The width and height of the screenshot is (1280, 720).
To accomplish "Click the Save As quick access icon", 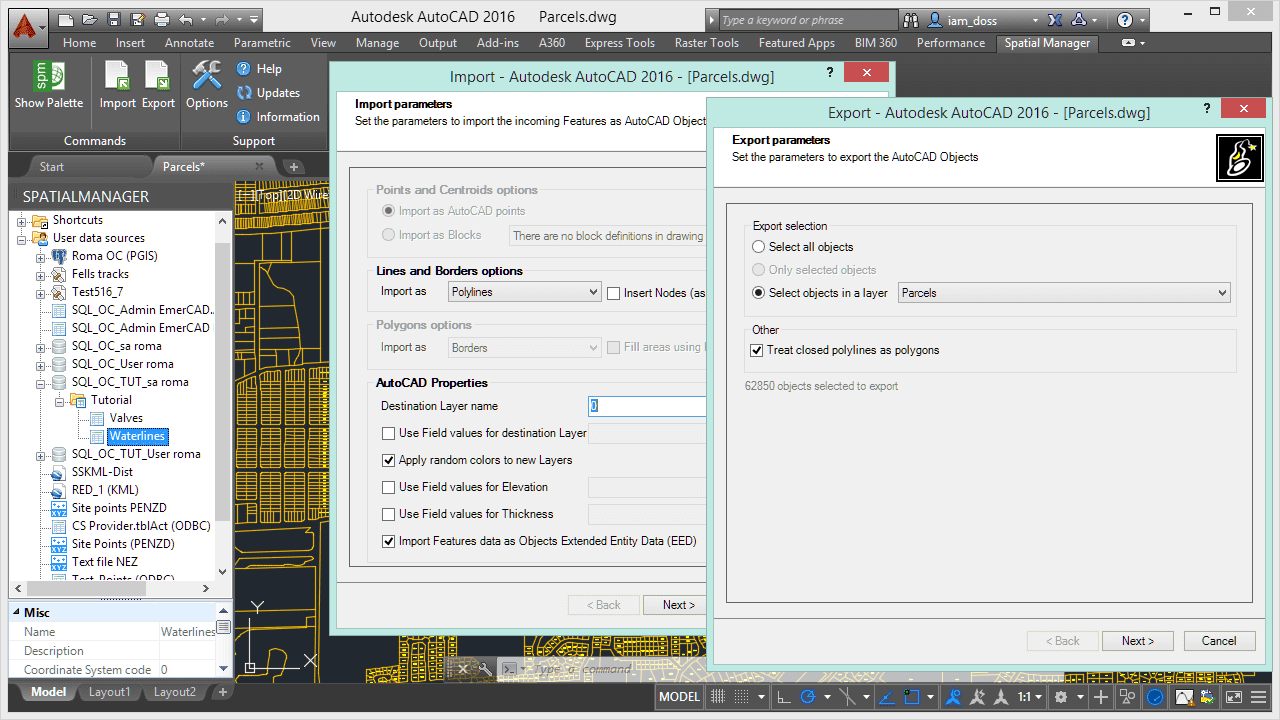I will pos(138,19).
